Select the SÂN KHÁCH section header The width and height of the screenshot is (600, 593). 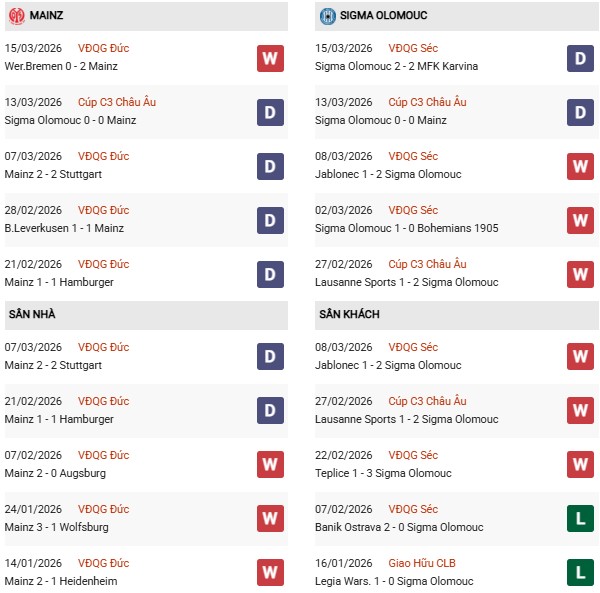coord(349,314)
